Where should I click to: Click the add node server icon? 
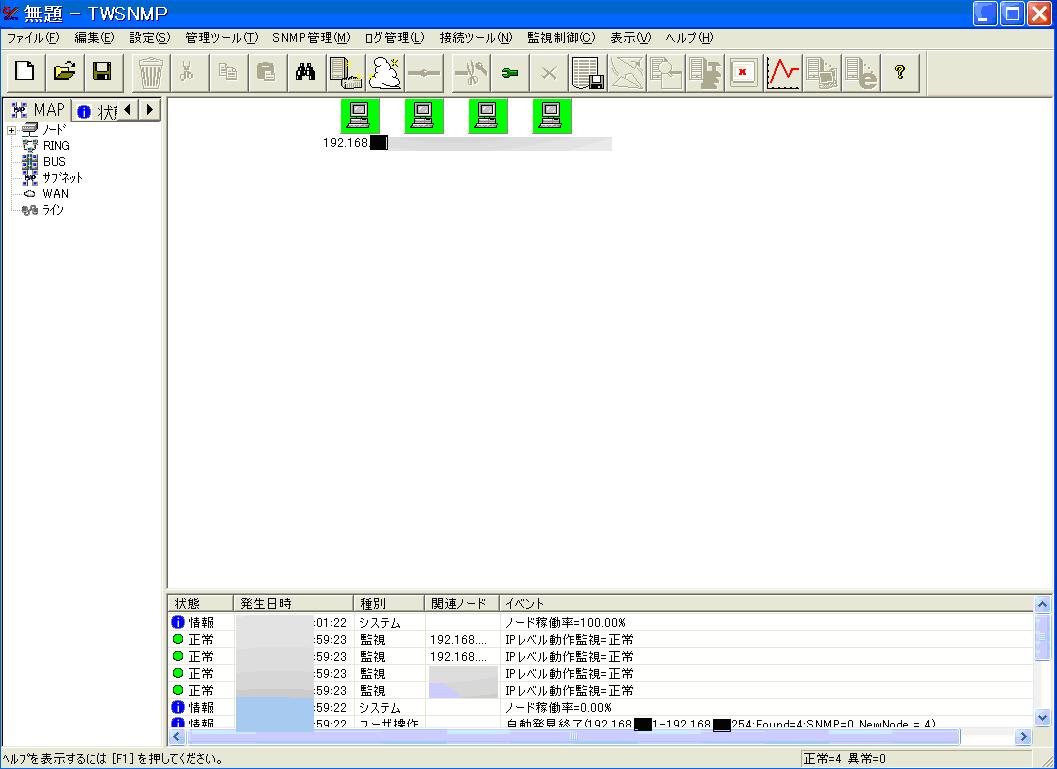[x=345, y=72]
